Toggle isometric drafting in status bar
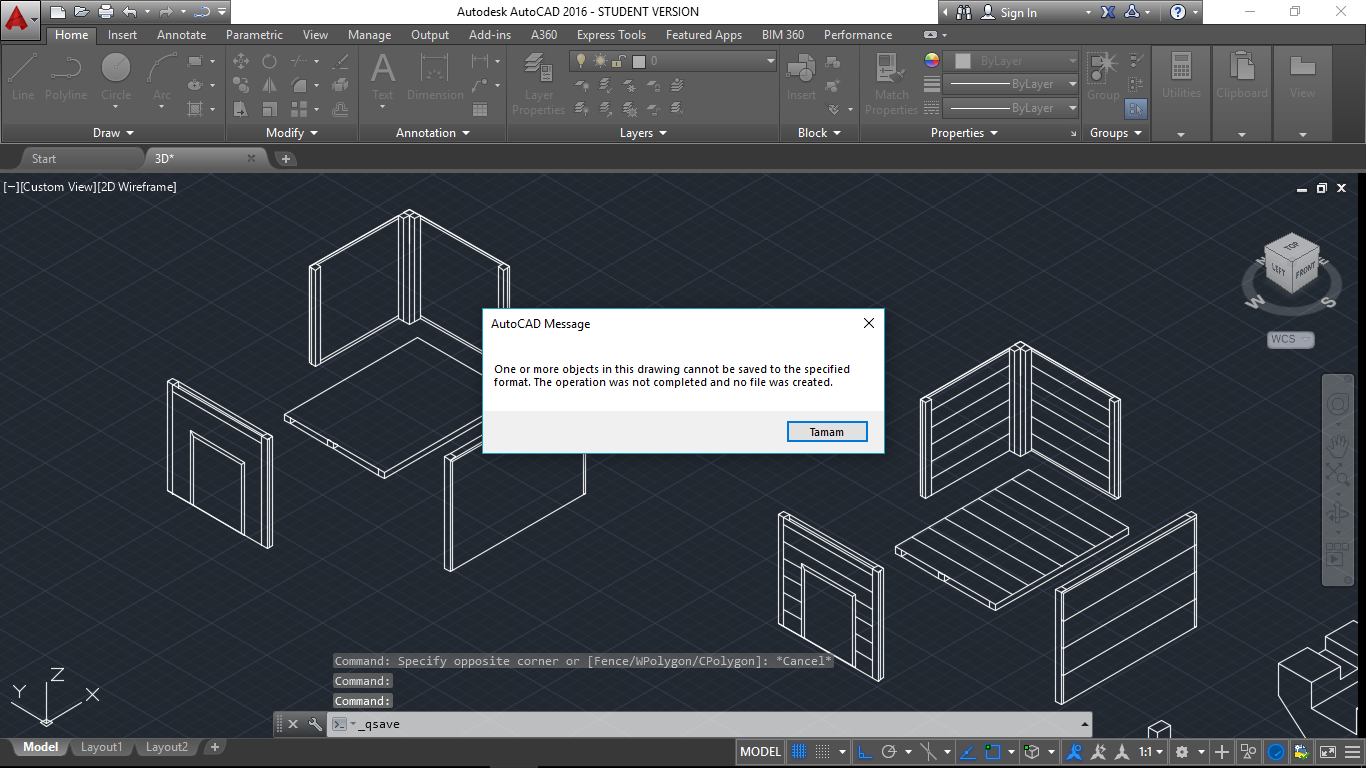 tap(930, 752)
